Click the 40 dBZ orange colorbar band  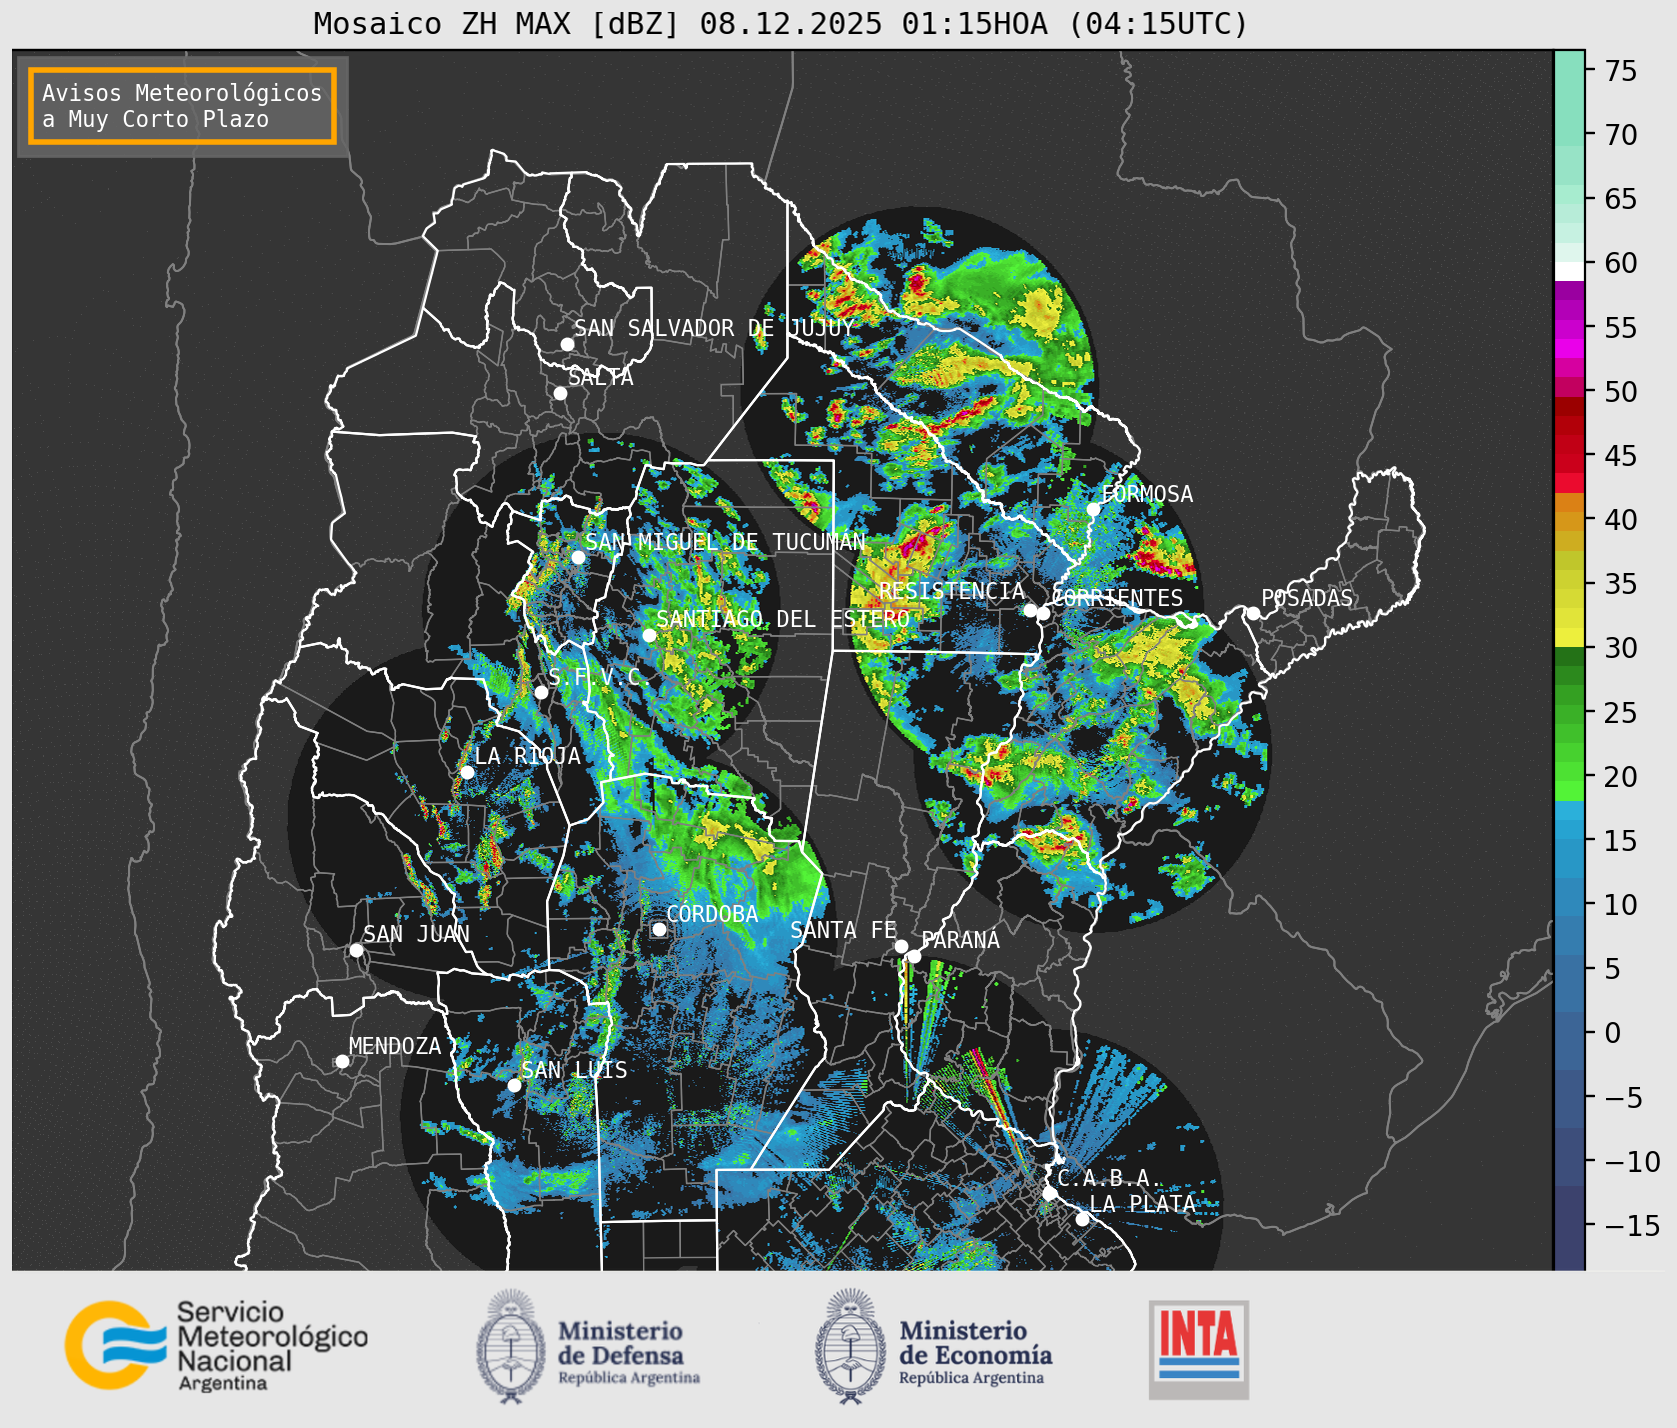(1569, 520)
